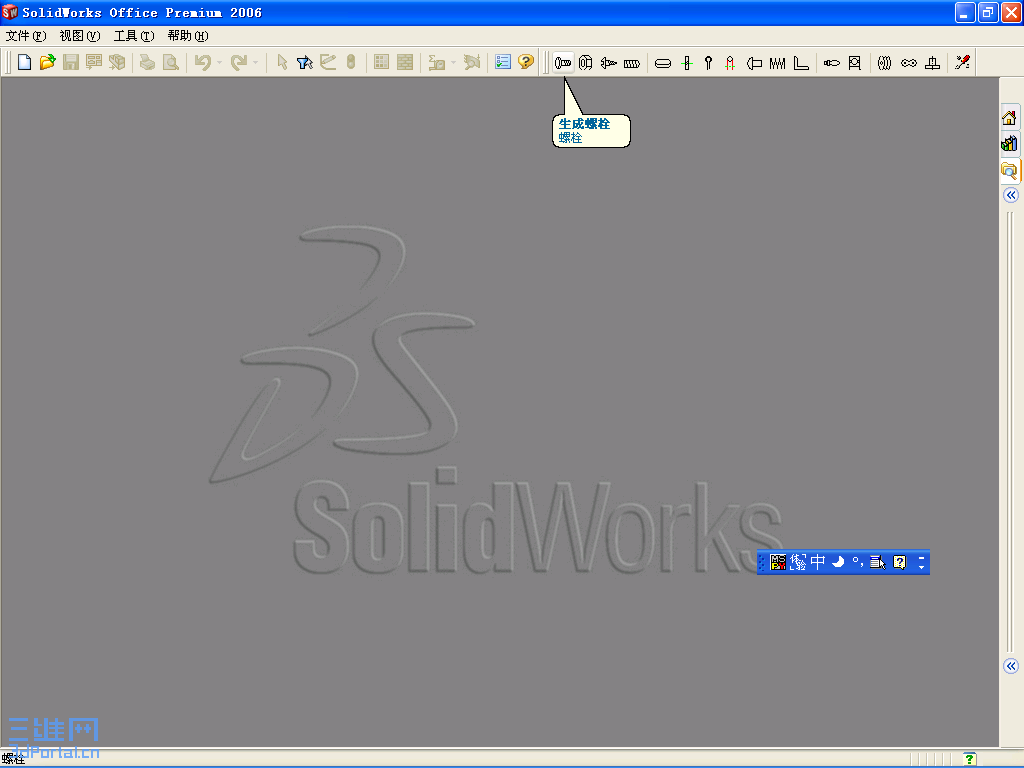This screenshot has width=1024, height=768.
Task: Click the Undo arrow icon
Action: [203, 62]
